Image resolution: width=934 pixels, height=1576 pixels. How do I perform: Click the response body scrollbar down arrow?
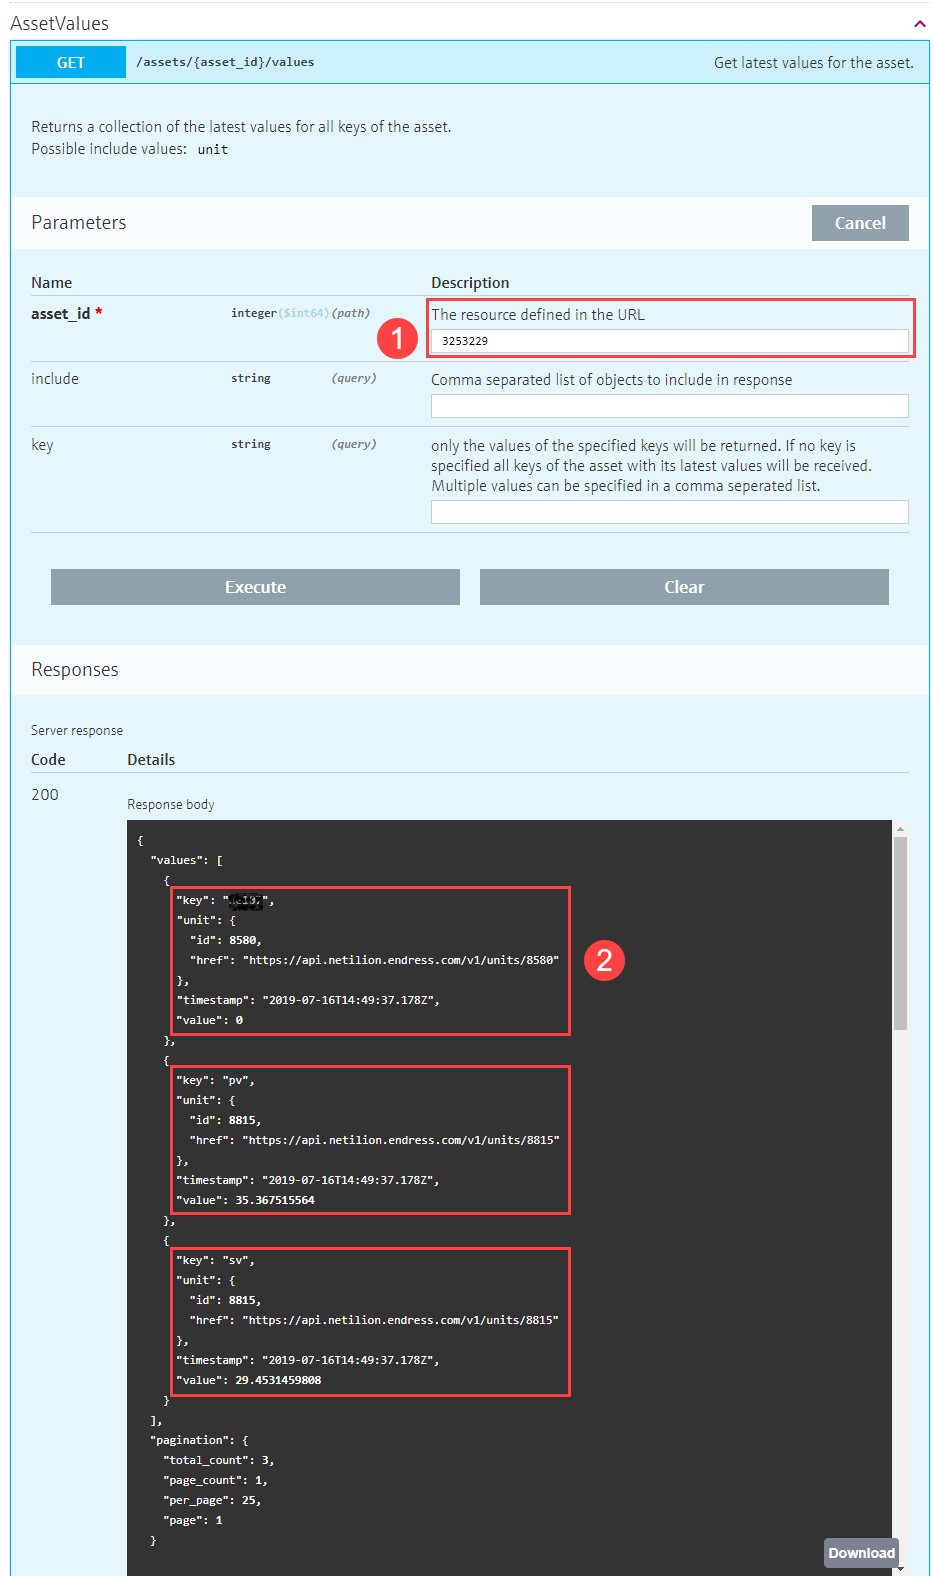click(900, 1568)
